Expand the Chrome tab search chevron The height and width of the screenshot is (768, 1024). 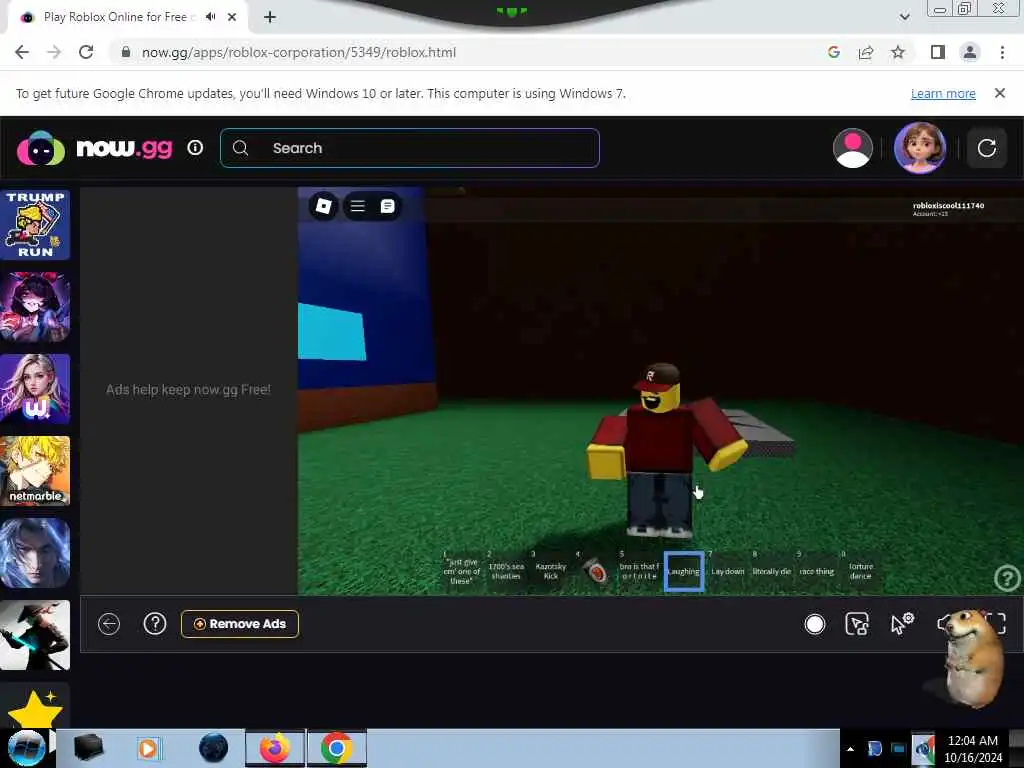pyautogui.click(x=904, y=17)
